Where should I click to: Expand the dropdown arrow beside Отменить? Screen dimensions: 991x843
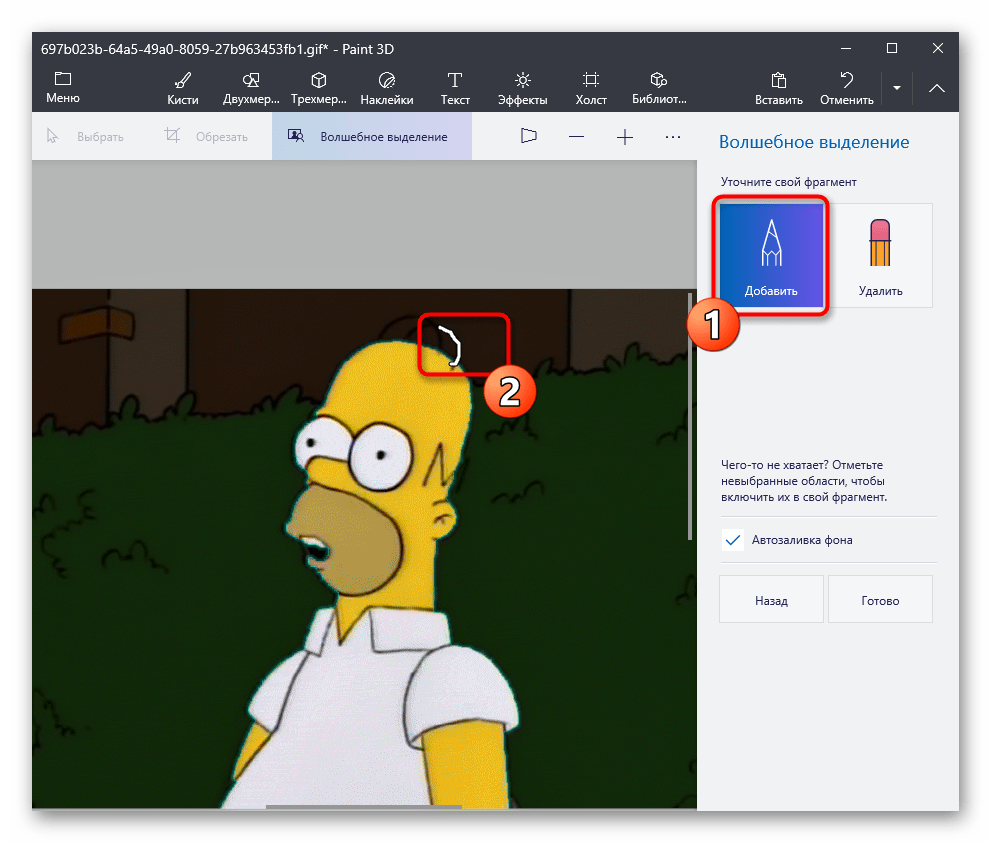click(x=897, y=88)
